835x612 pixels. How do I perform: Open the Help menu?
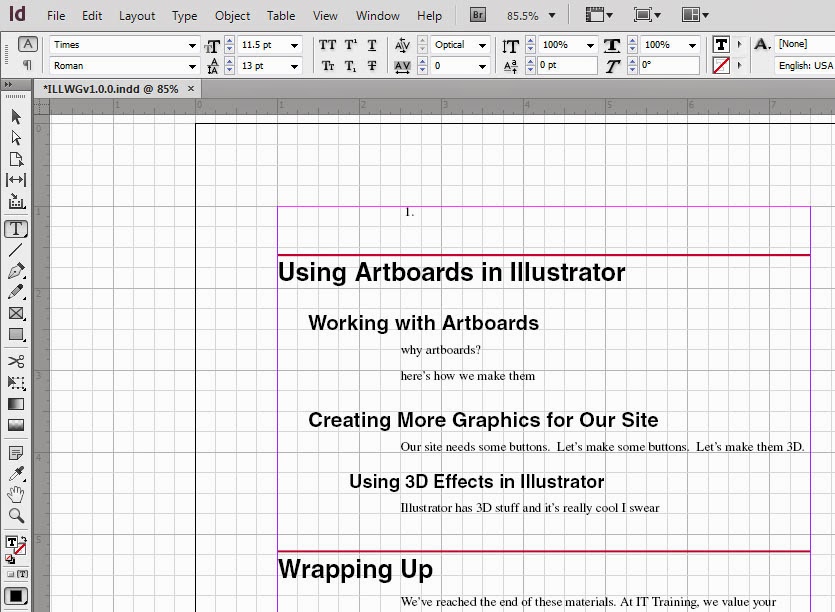pos(429,16)
